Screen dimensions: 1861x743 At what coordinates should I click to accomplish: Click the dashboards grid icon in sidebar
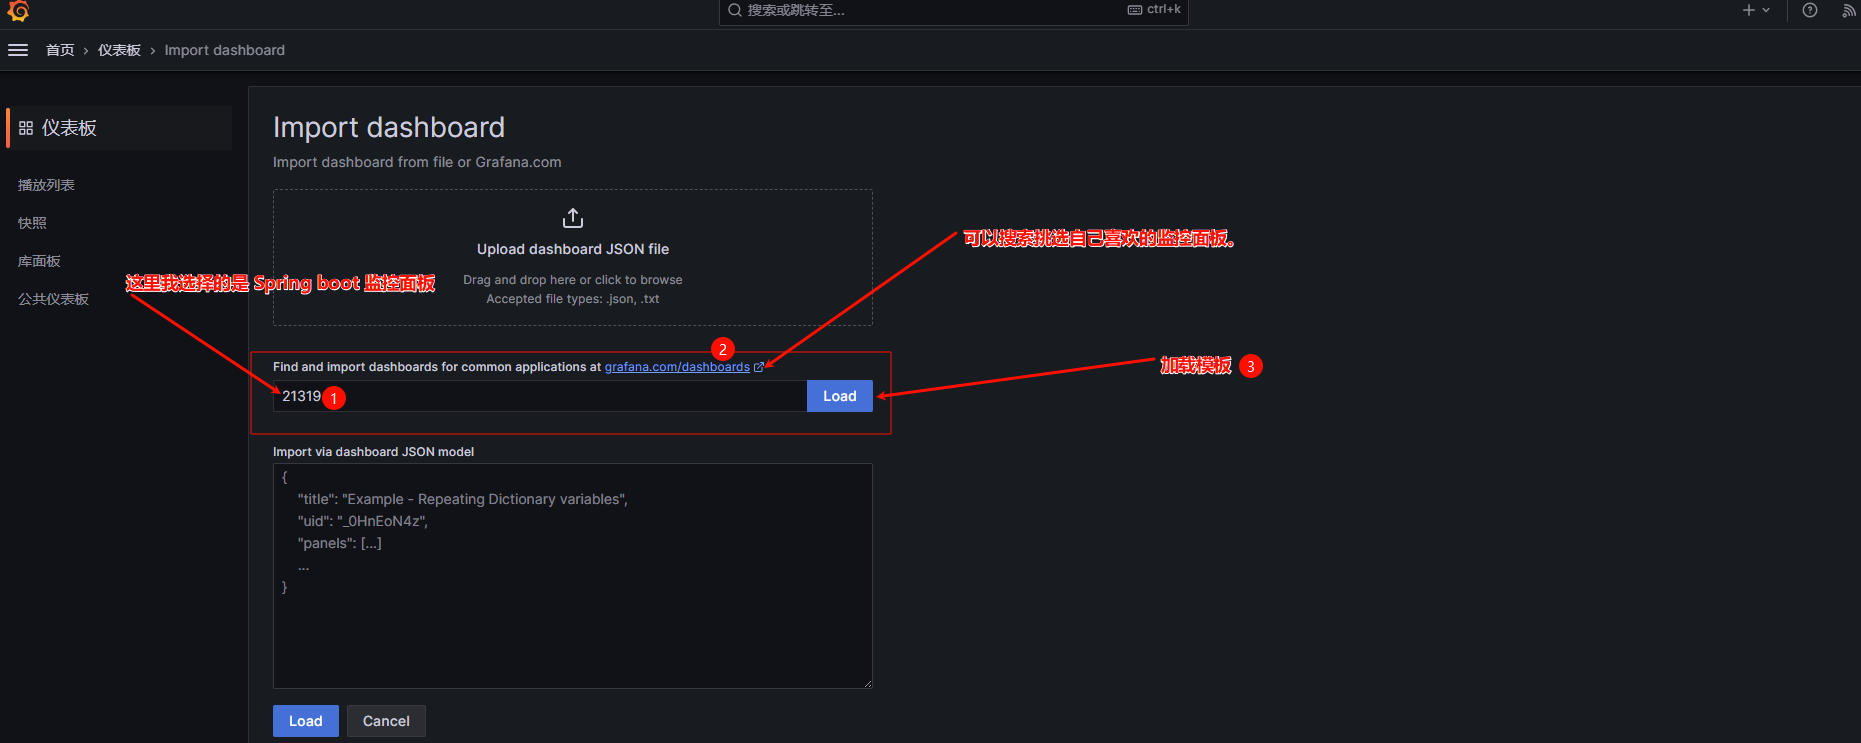(x=26, y=128)
